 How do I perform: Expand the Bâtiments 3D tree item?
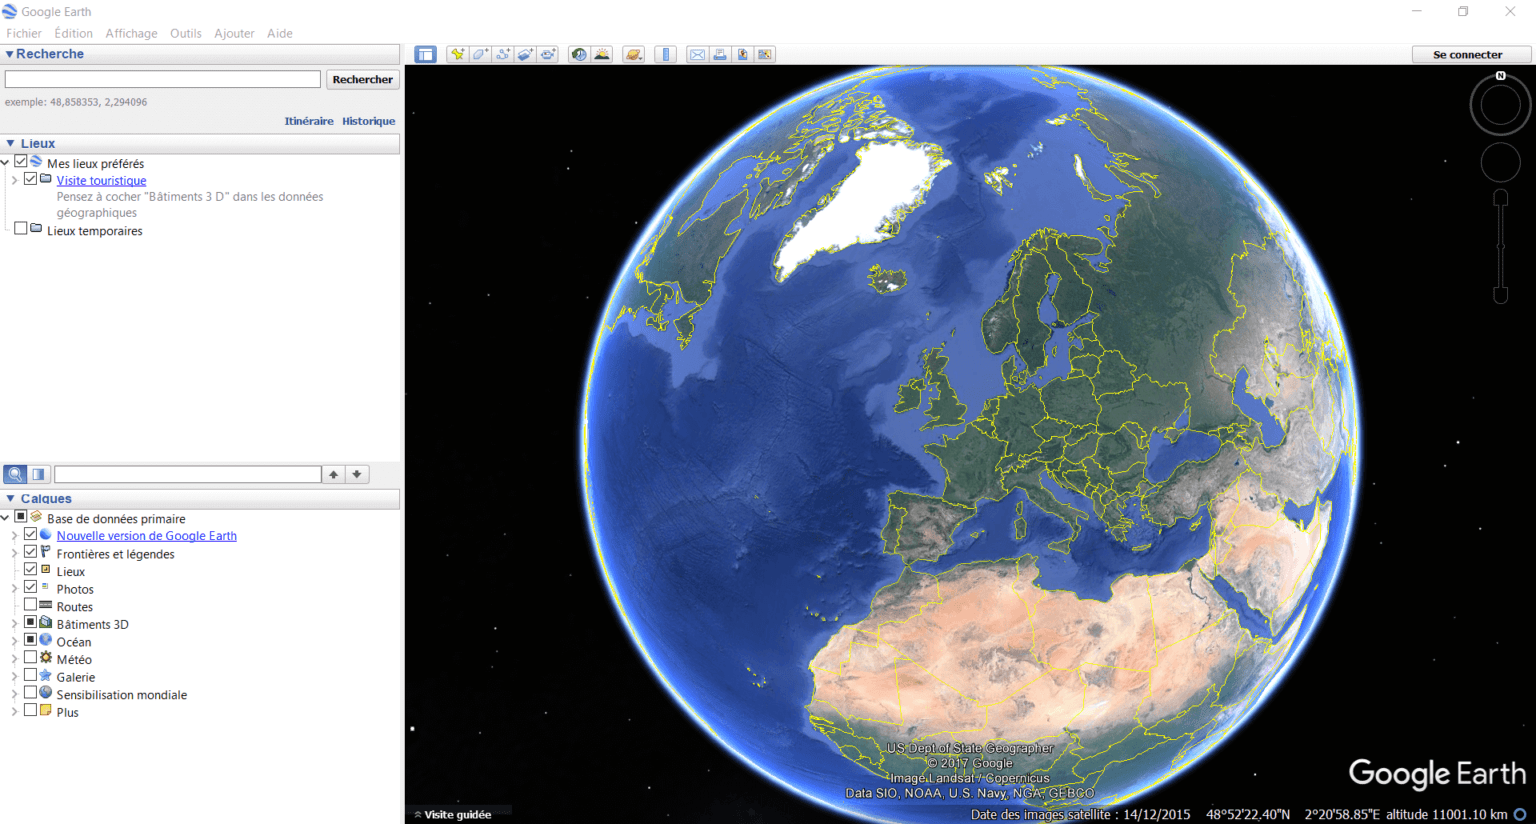16,624
